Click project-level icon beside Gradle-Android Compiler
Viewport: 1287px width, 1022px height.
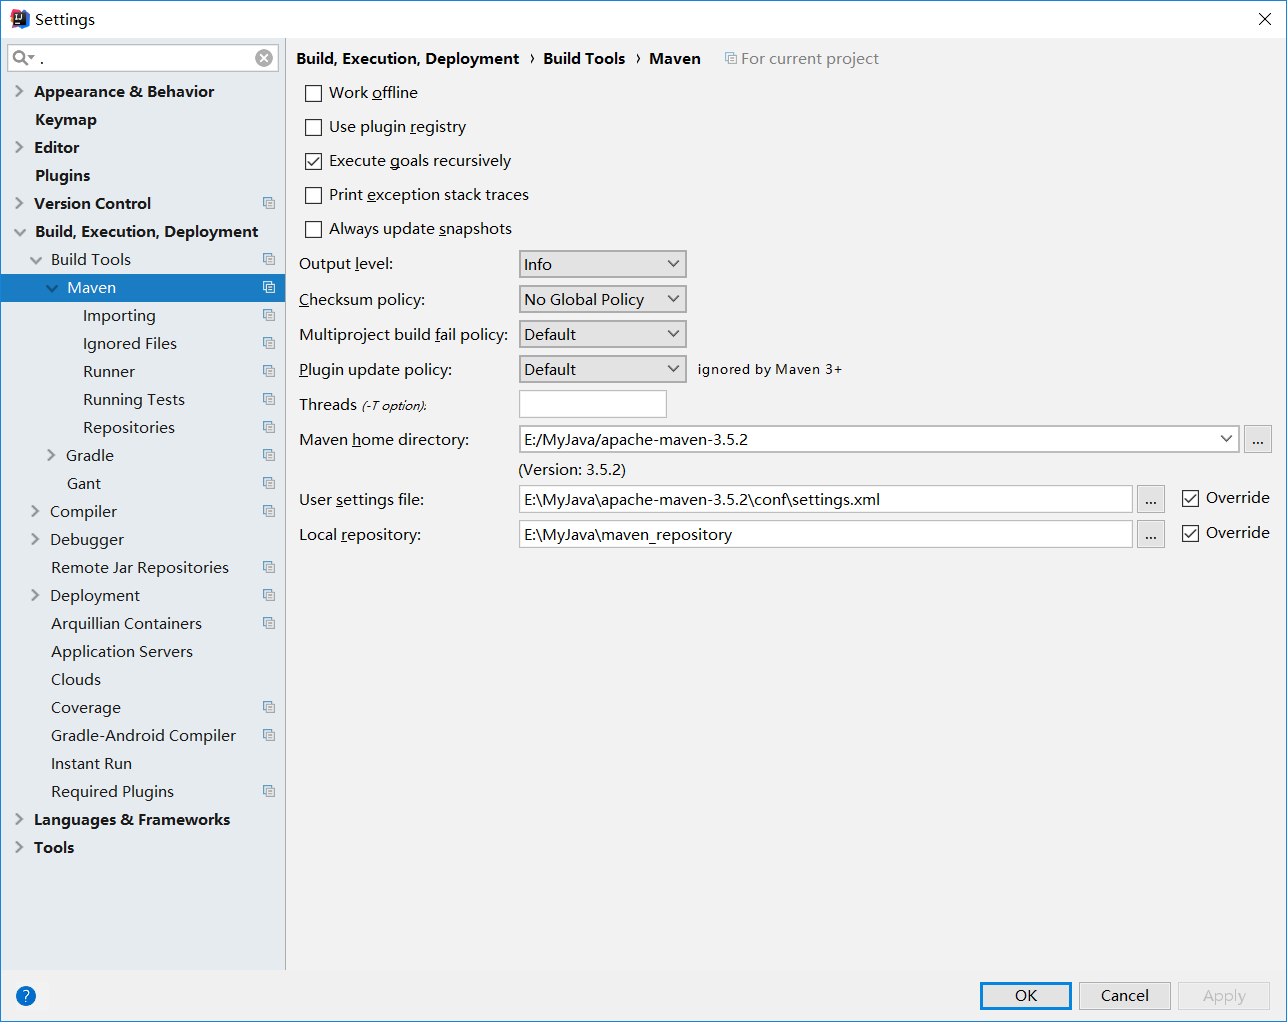(x=269, y=735)
